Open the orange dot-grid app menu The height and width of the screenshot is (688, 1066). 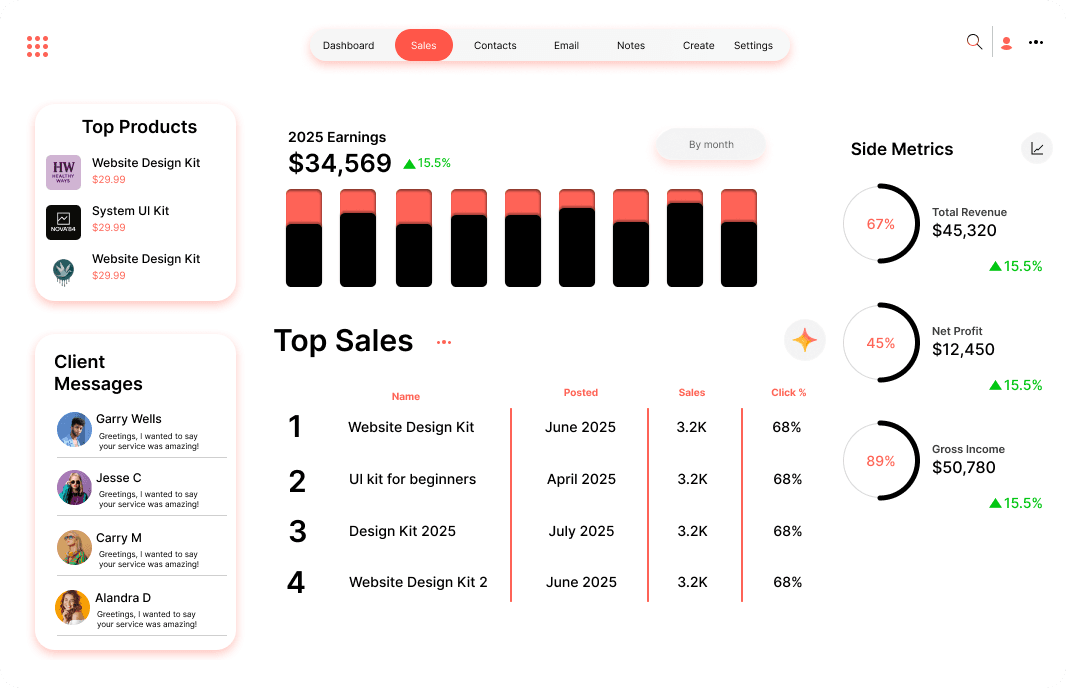37,46
